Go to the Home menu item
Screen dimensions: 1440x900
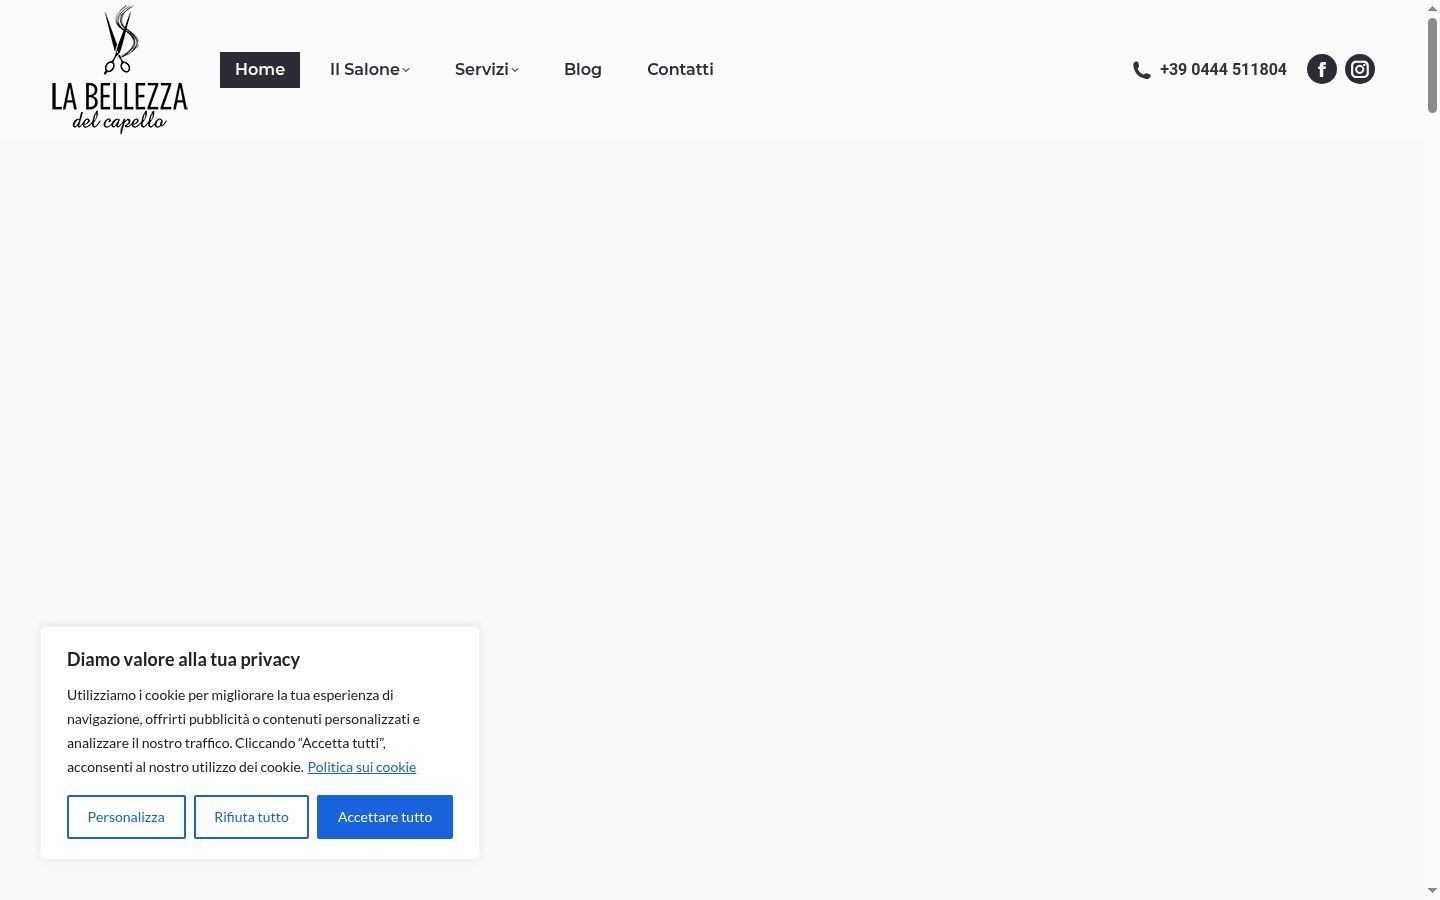[260, 70]
